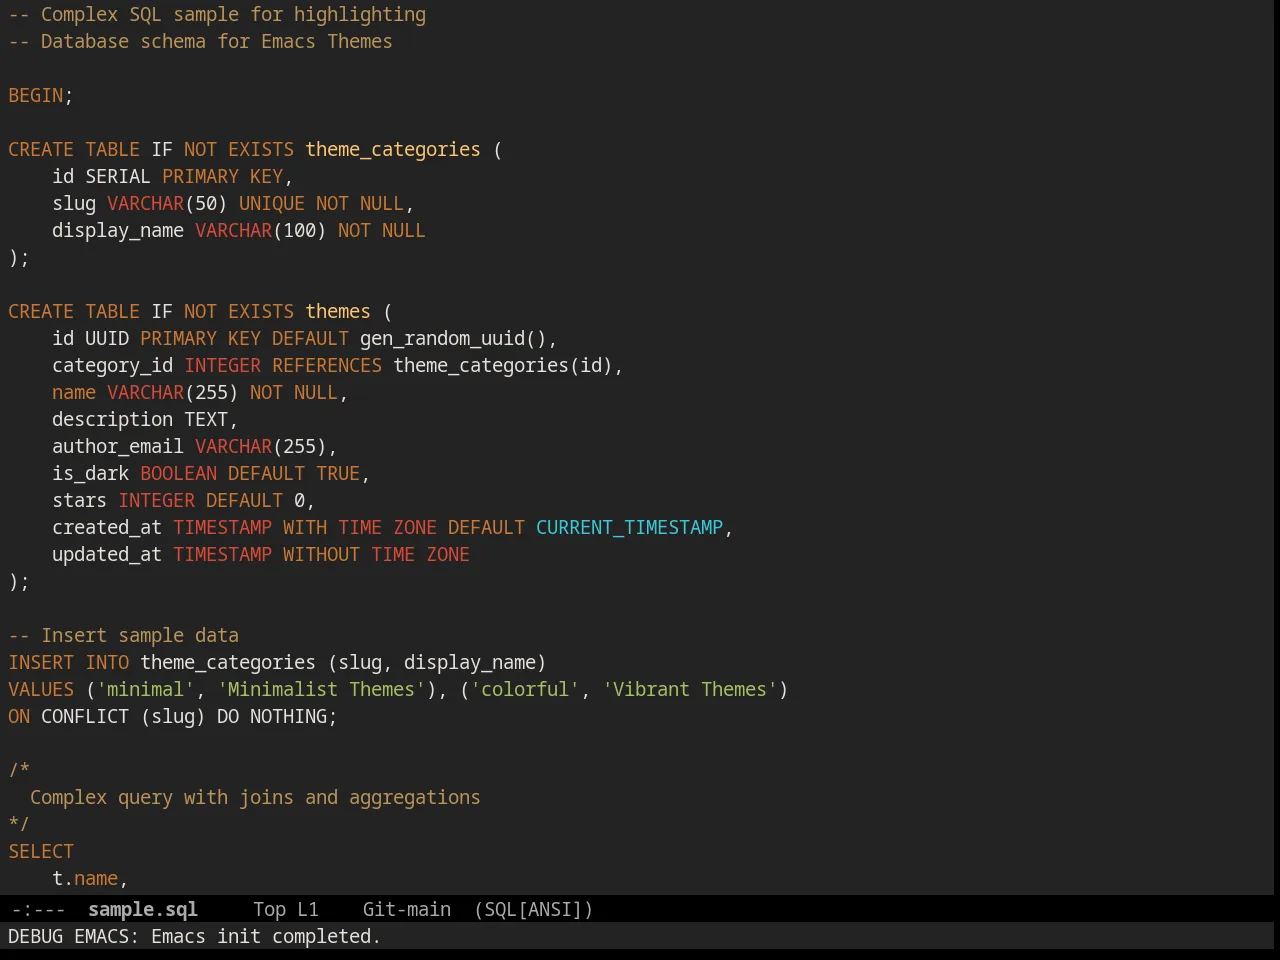Screen dimensions: 1280x960
Task: Click the BEGIN keyword
Action: [35, 95]
